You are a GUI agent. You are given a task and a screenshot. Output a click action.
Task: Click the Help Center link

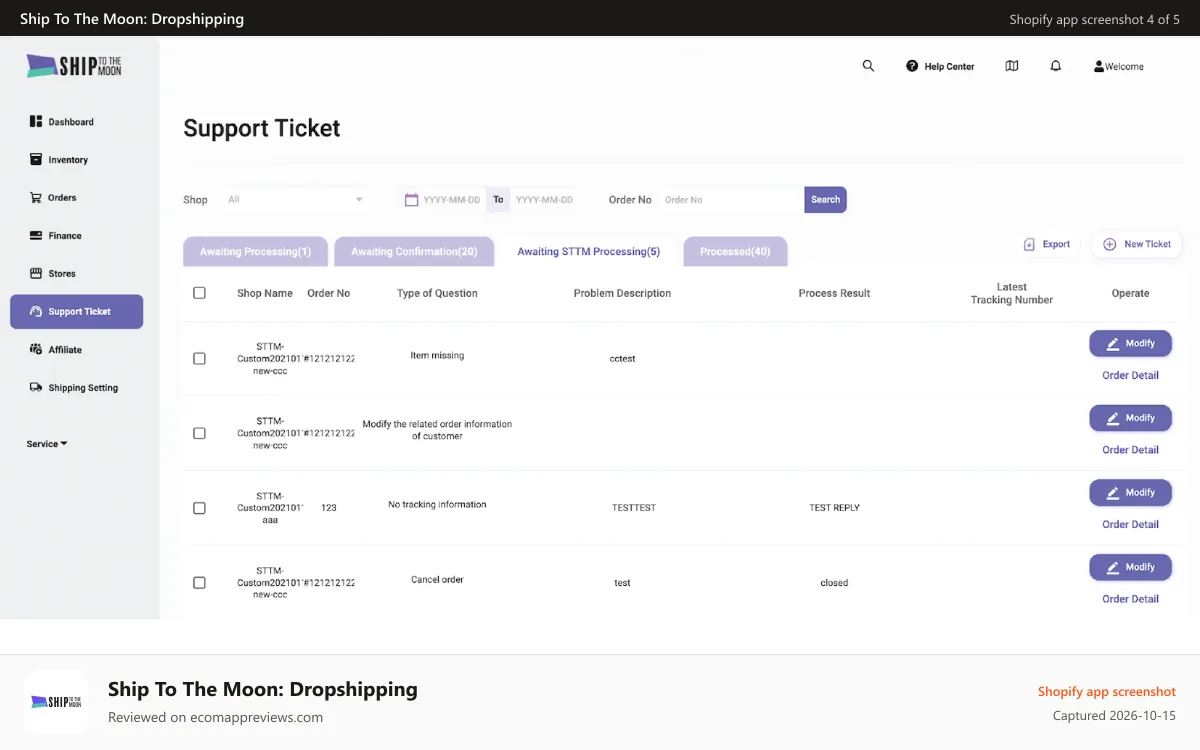pyautogui.click(x=949, y=67)
